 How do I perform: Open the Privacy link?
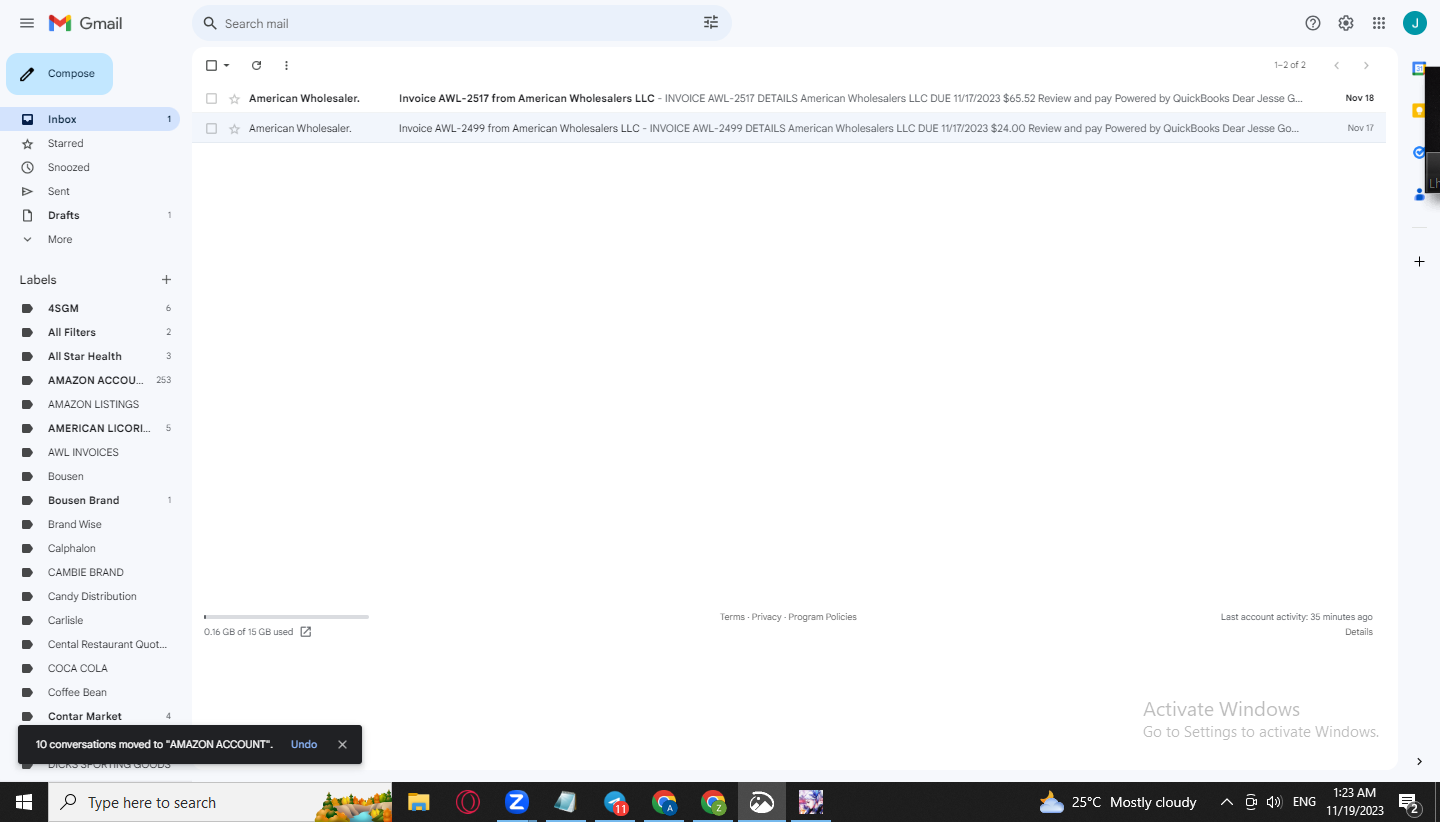[x=766, y=617]
